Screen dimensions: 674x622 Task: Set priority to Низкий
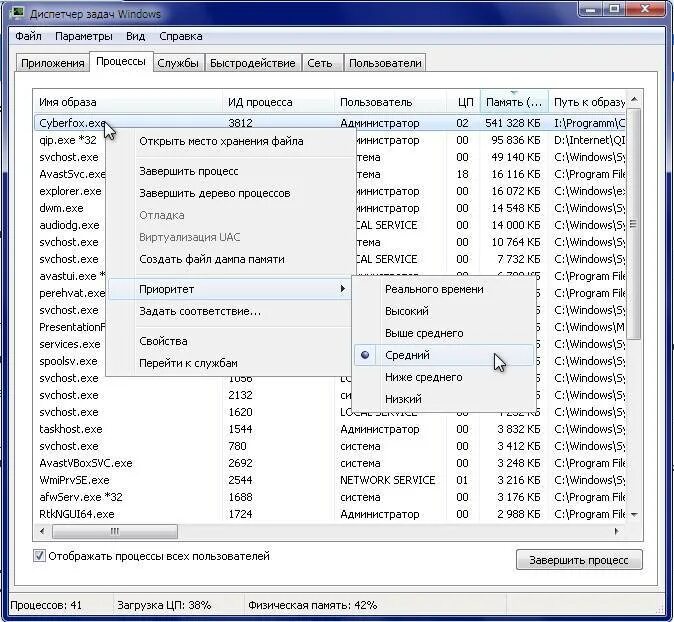(x=444, y=399)
